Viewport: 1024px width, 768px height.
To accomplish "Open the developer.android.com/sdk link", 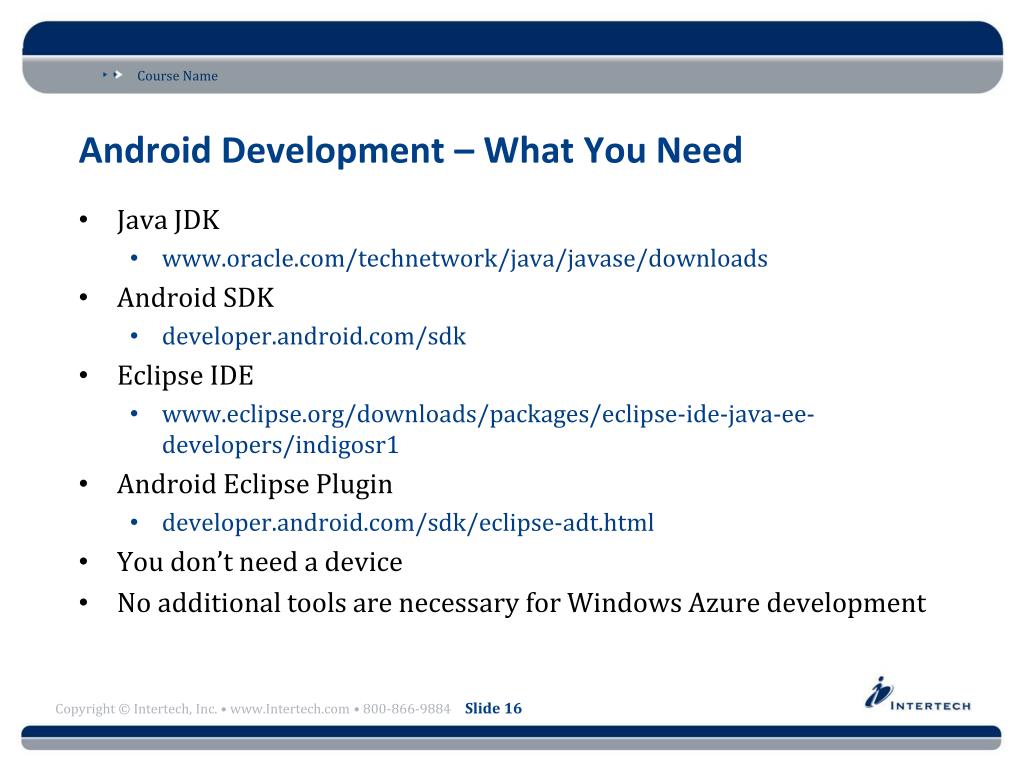I will (313, 337).
